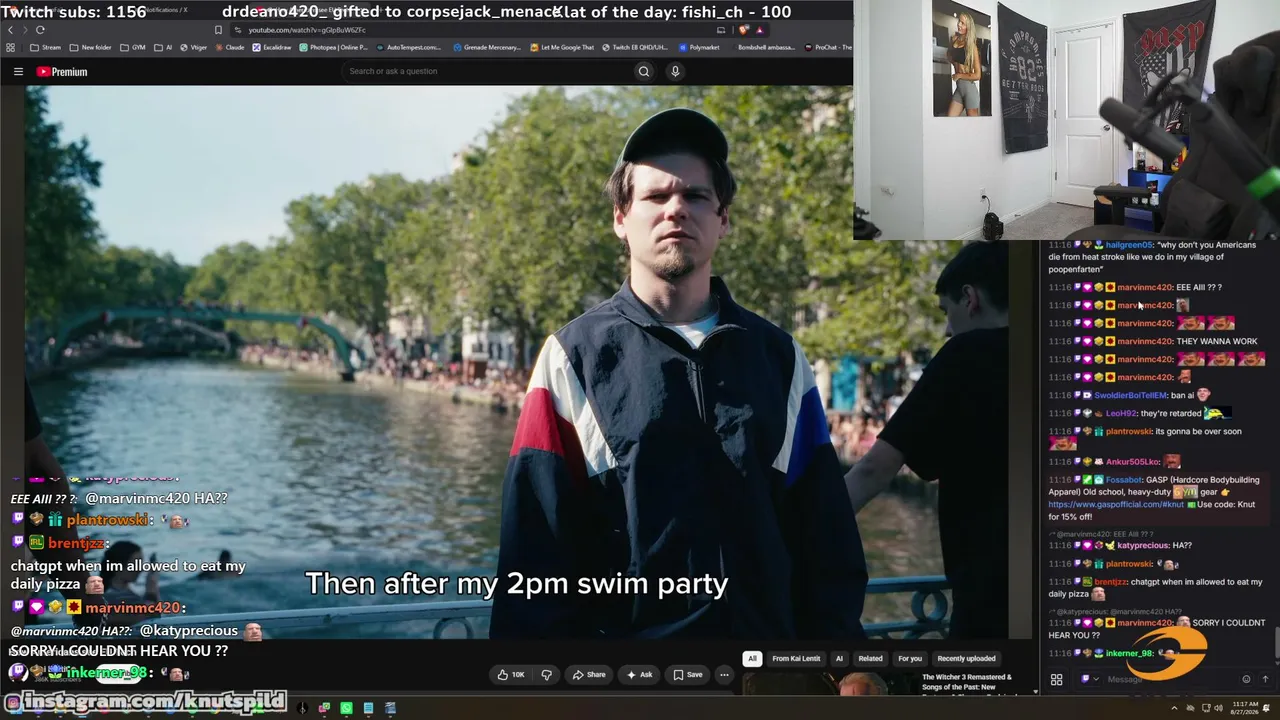Select the 'For you' filter chip
This screenshot has width=1280, height=720.
point(910,659)
